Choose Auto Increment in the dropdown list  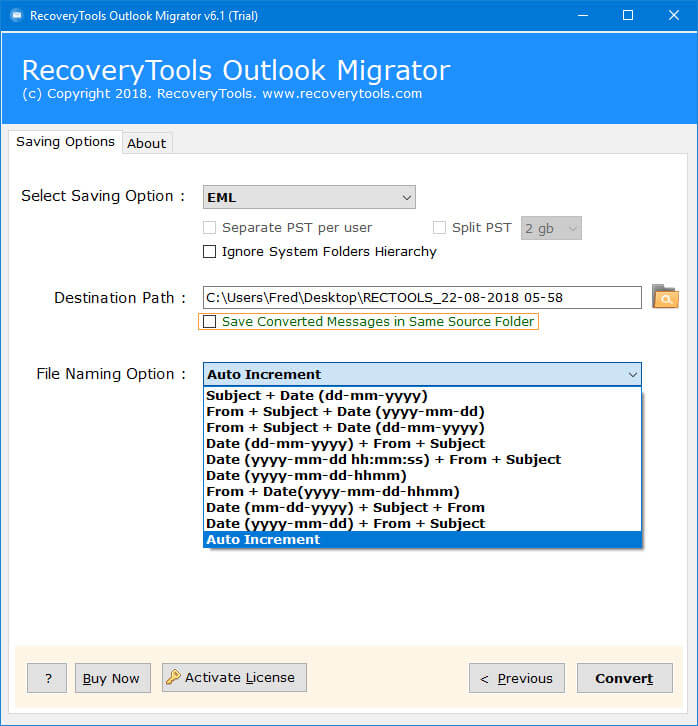(x=422, y=539)
